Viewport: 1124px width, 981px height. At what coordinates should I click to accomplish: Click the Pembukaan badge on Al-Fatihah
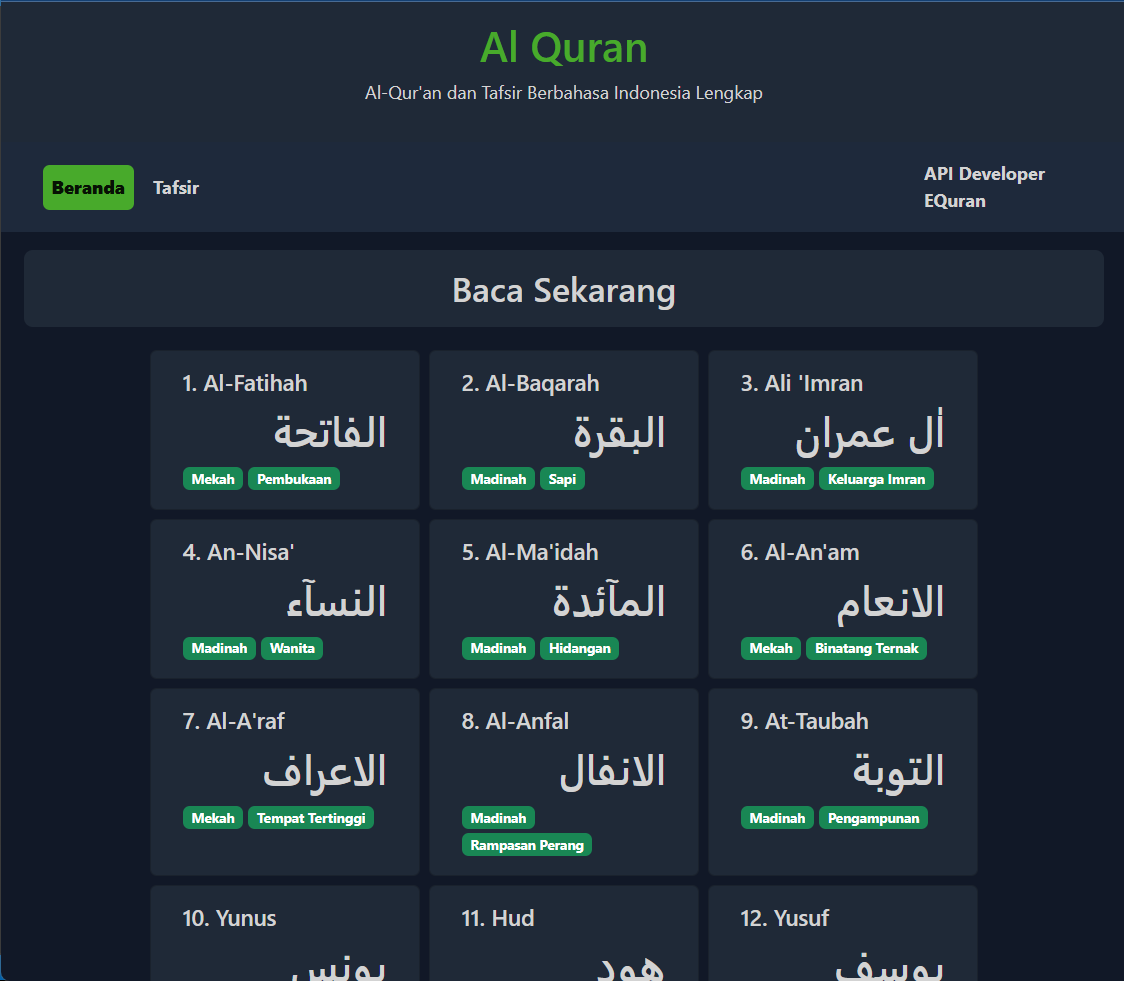click(x=293, y=478)
